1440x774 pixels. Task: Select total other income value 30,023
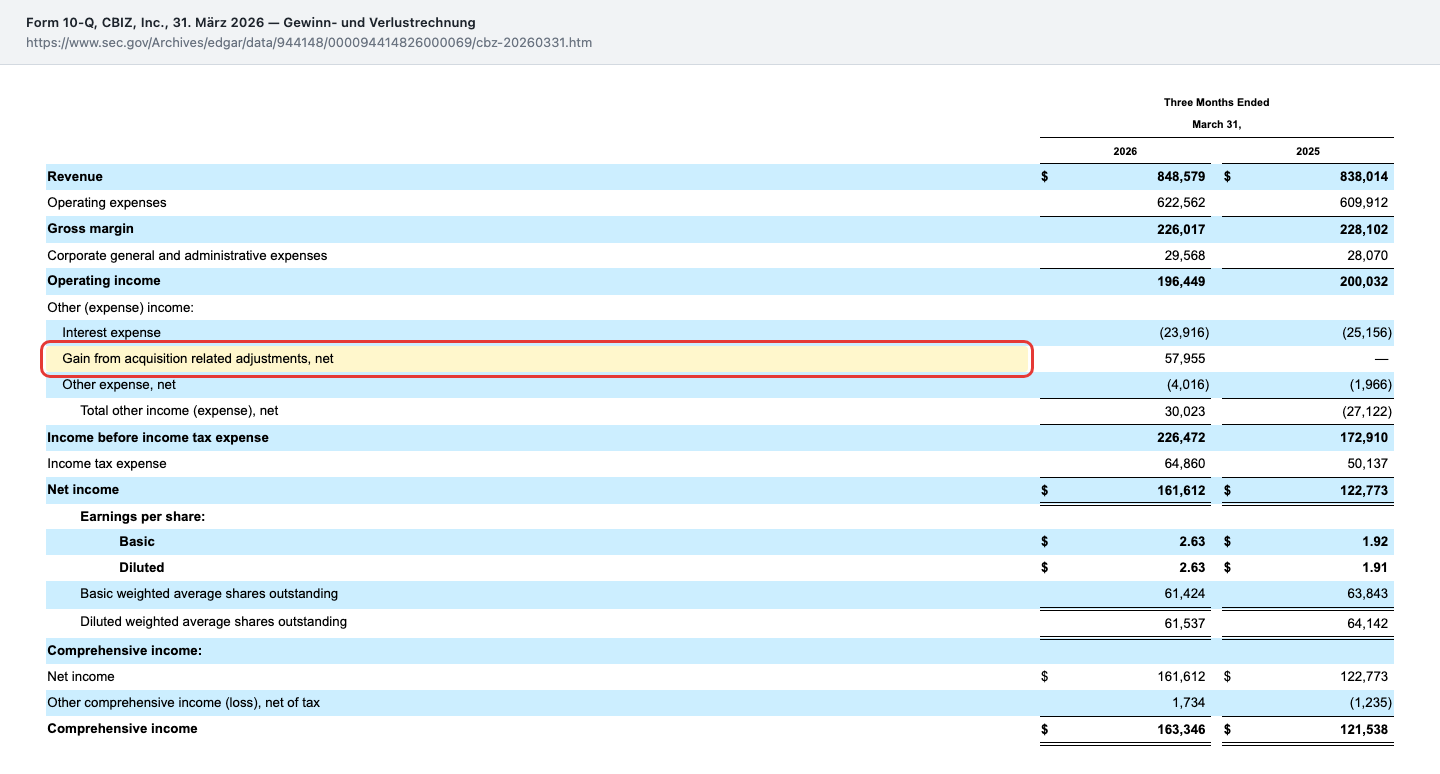click(1184, 411)
